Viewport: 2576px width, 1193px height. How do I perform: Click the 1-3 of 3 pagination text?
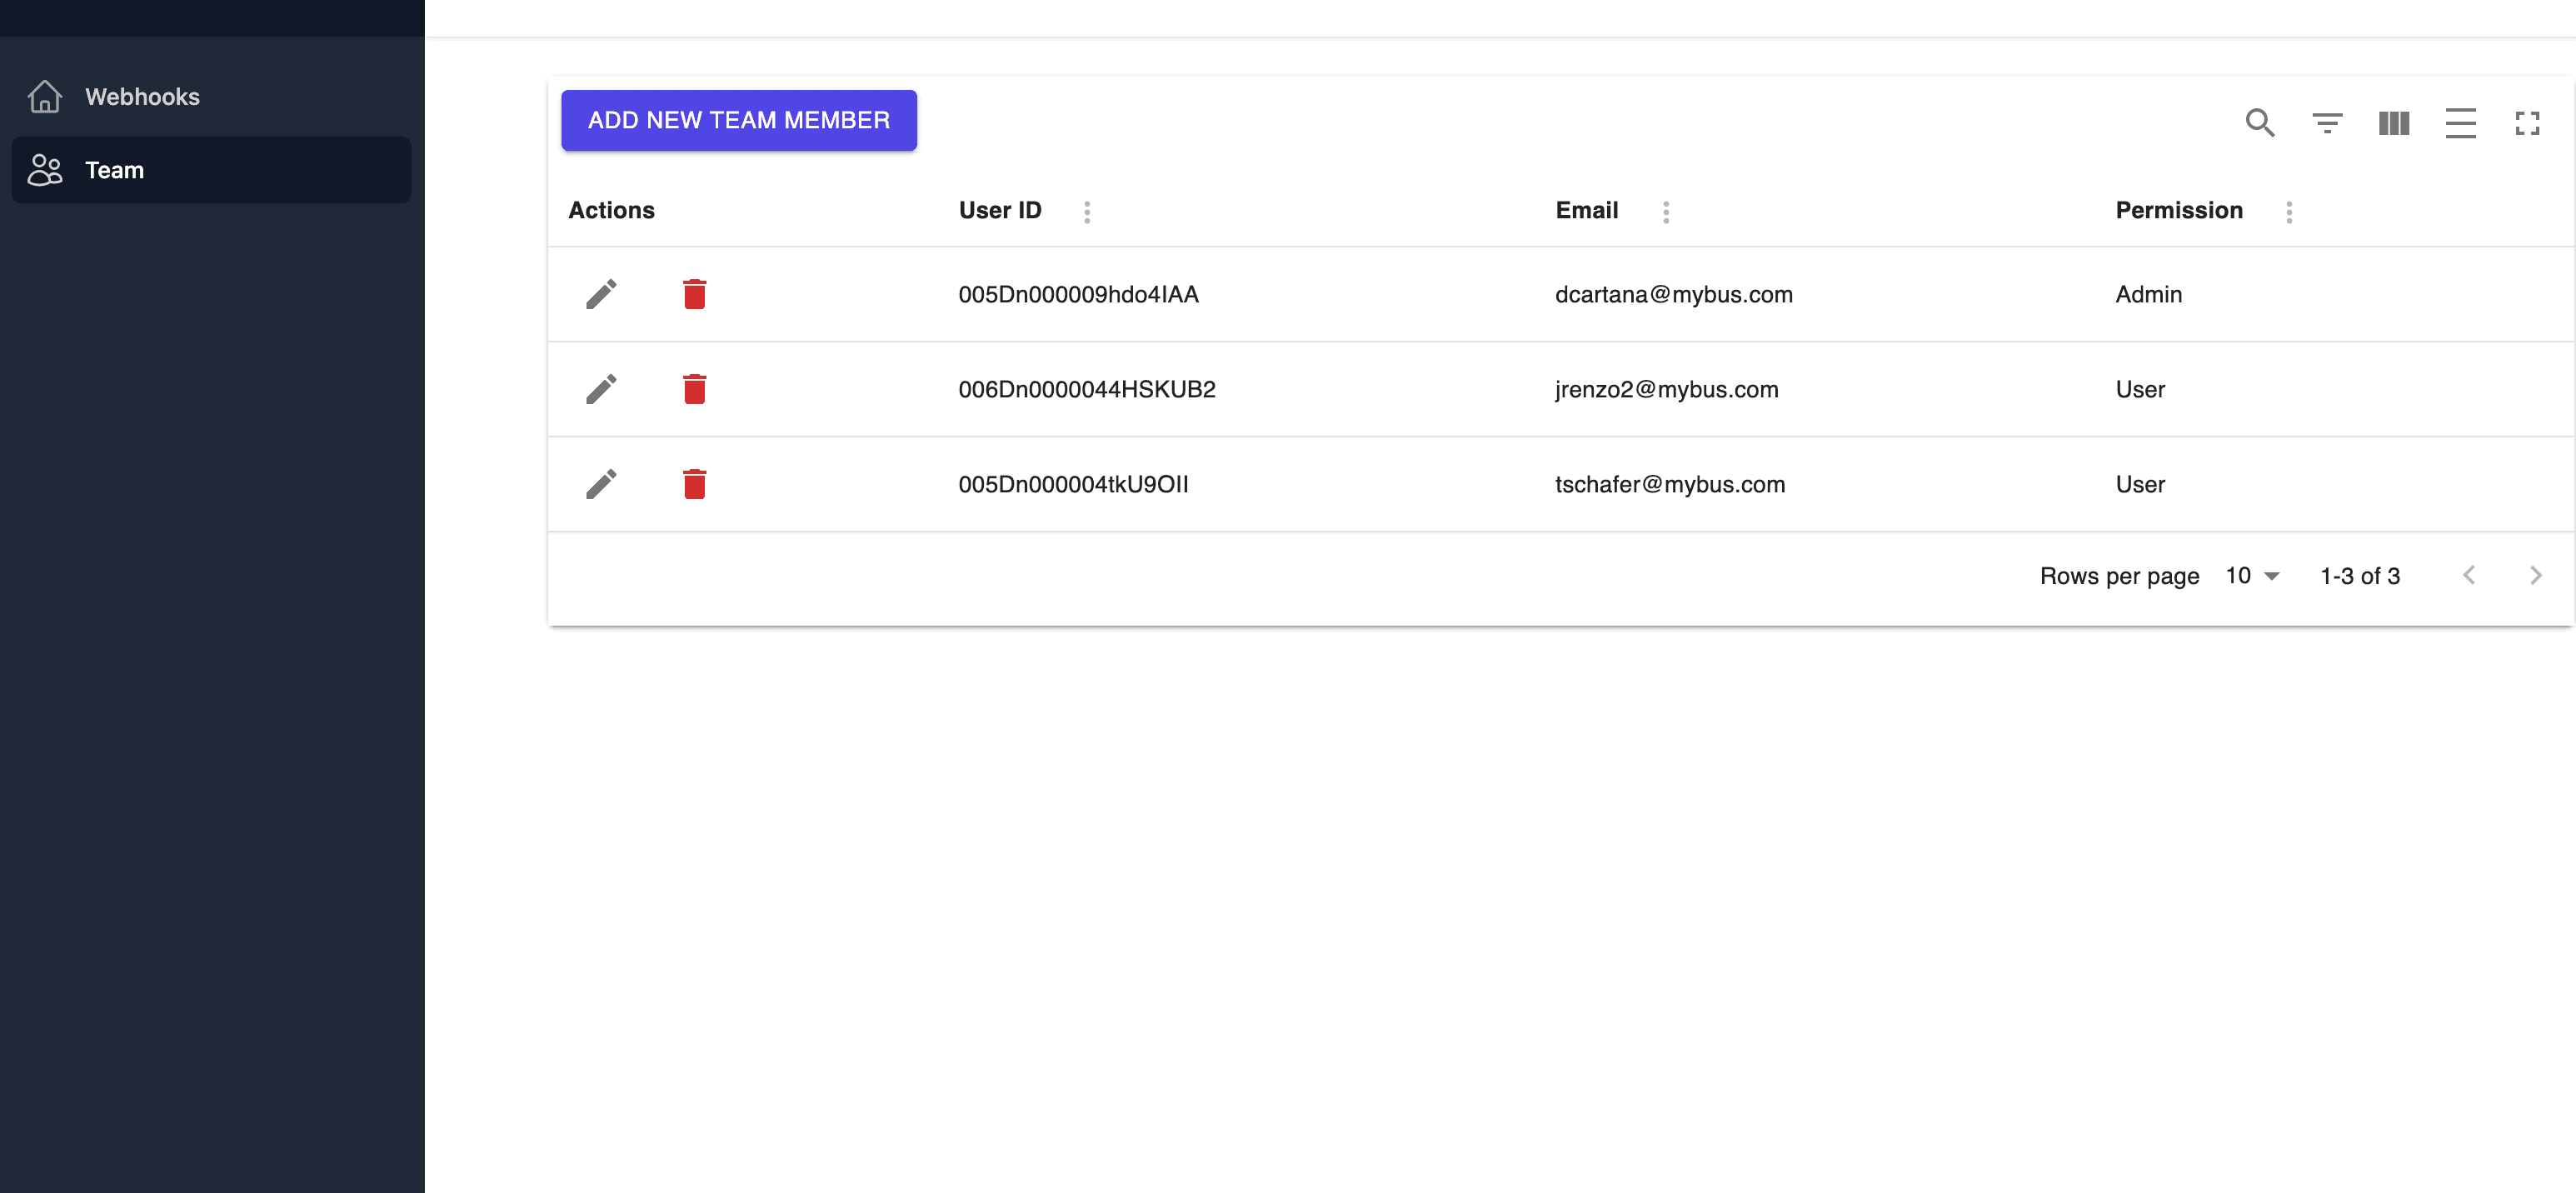2359,576
